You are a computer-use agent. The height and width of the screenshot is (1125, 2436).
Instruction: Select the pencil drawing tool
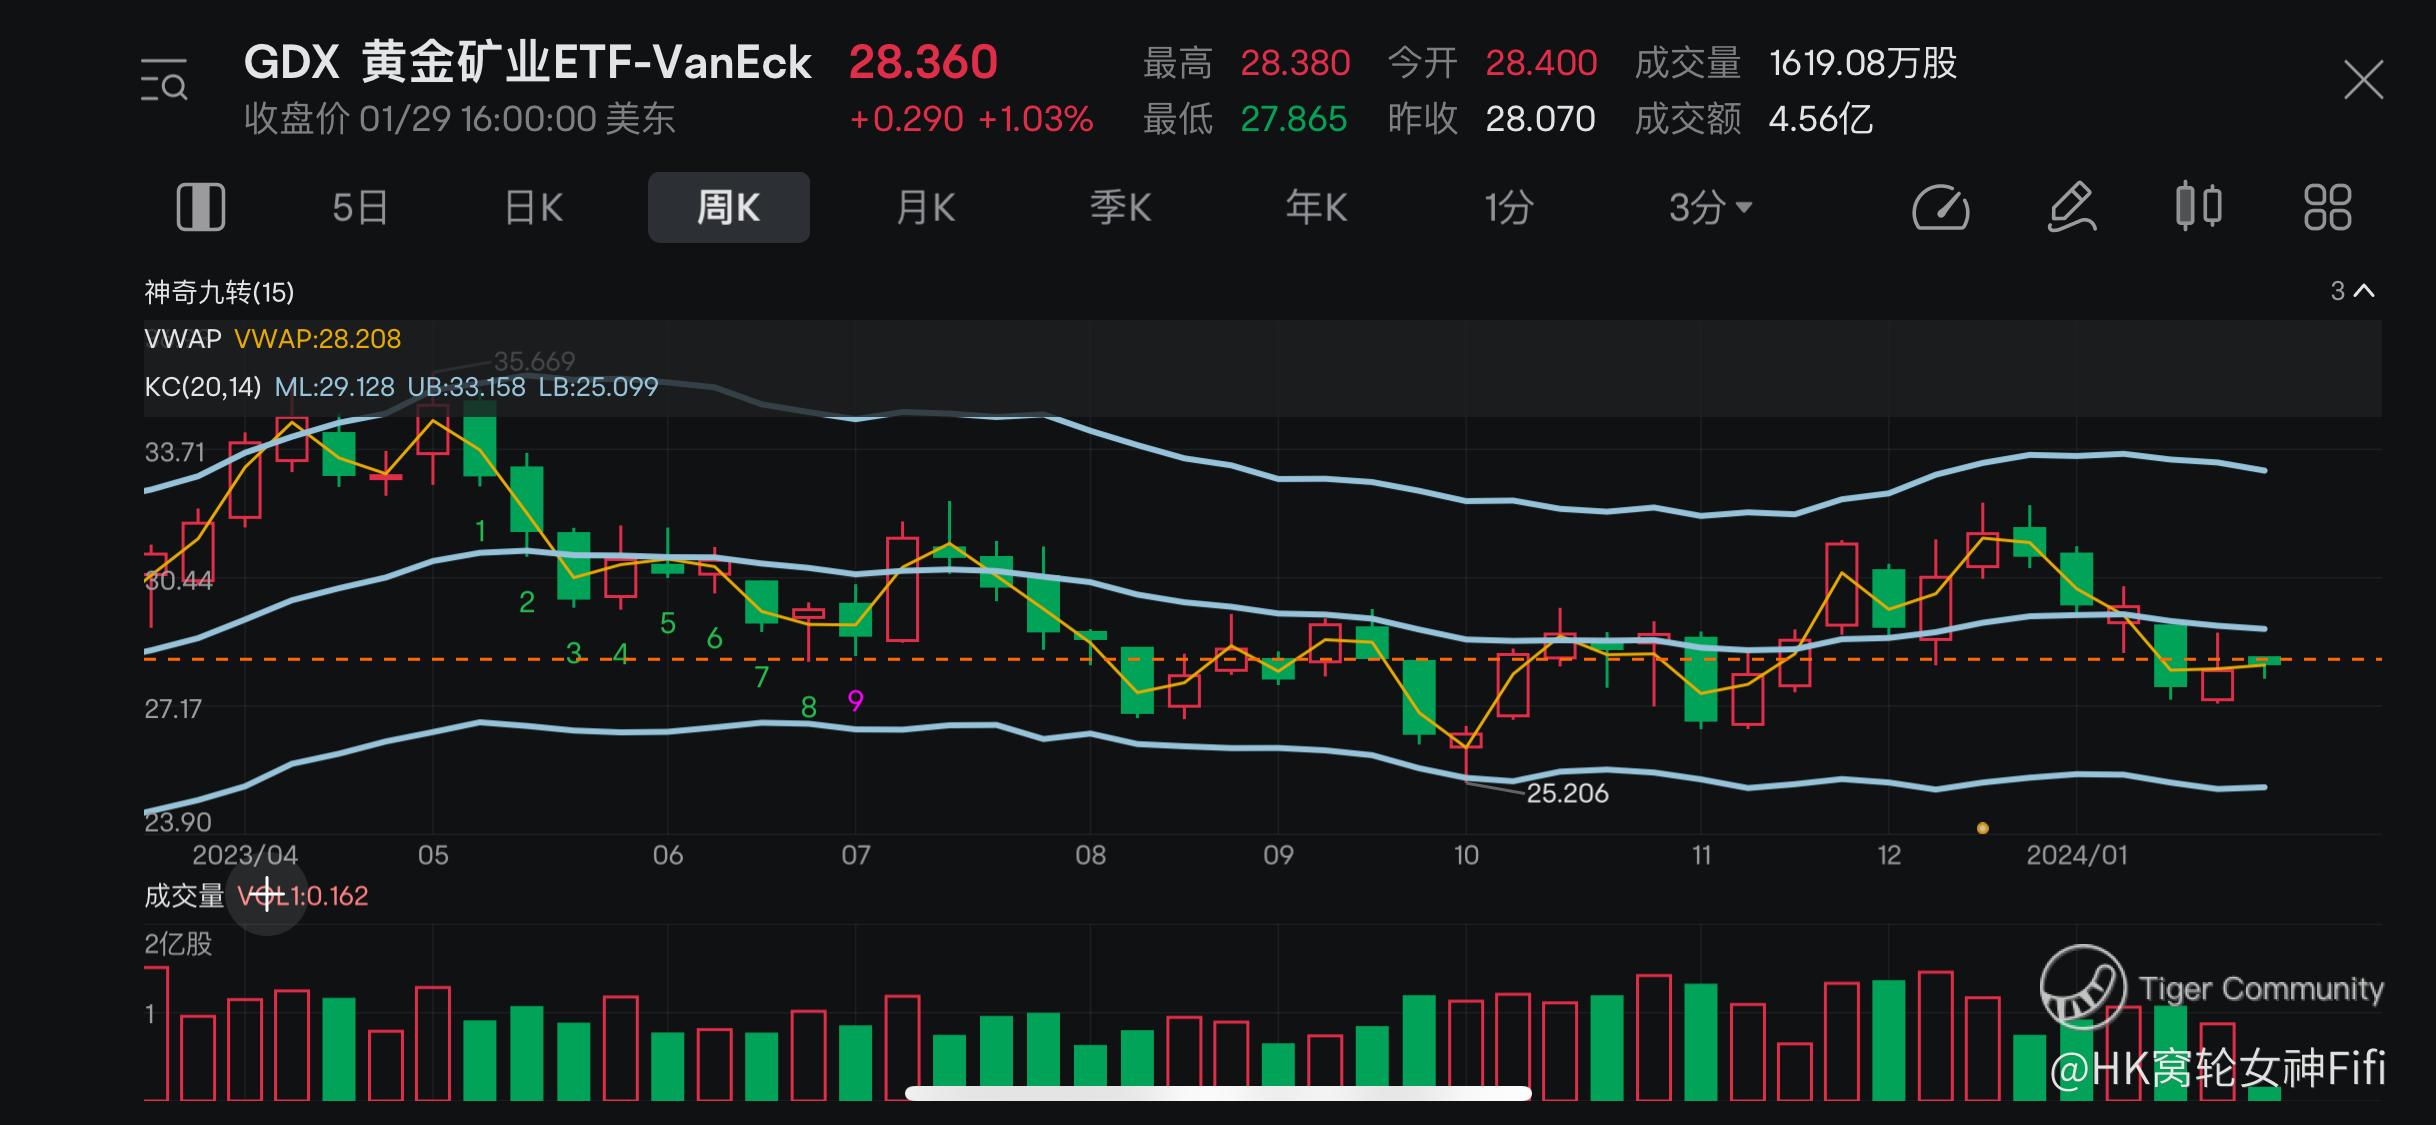(2071, 208)
